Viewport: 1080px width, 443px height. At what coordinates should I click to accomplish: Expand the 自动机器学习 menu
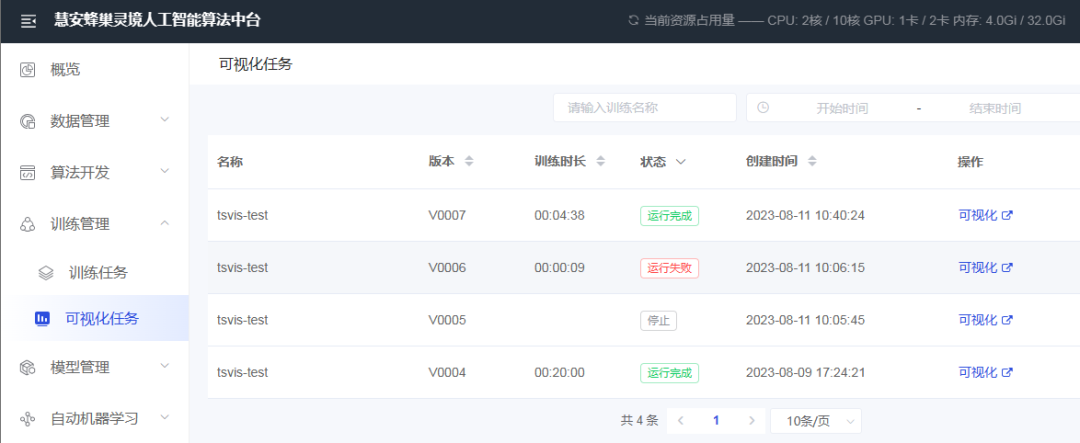point(95,418)
